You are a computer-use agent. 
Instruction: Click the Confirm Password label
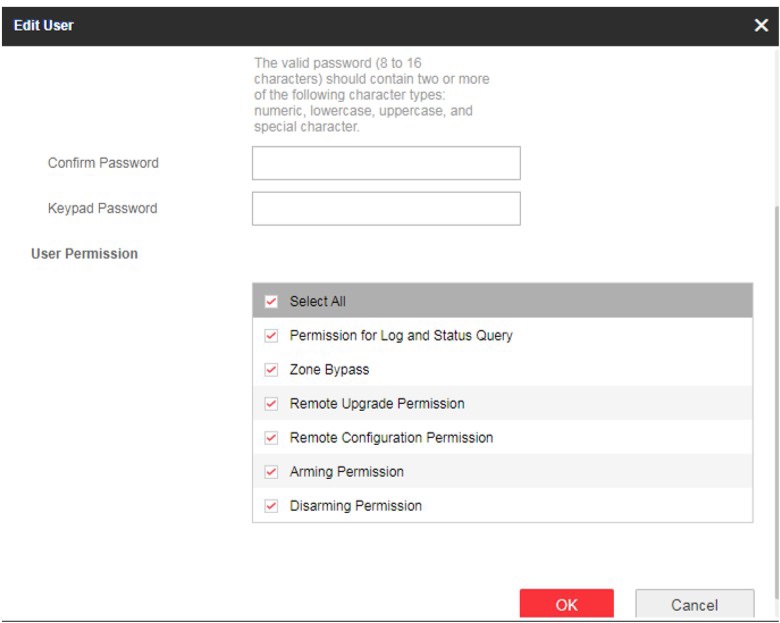103,163
